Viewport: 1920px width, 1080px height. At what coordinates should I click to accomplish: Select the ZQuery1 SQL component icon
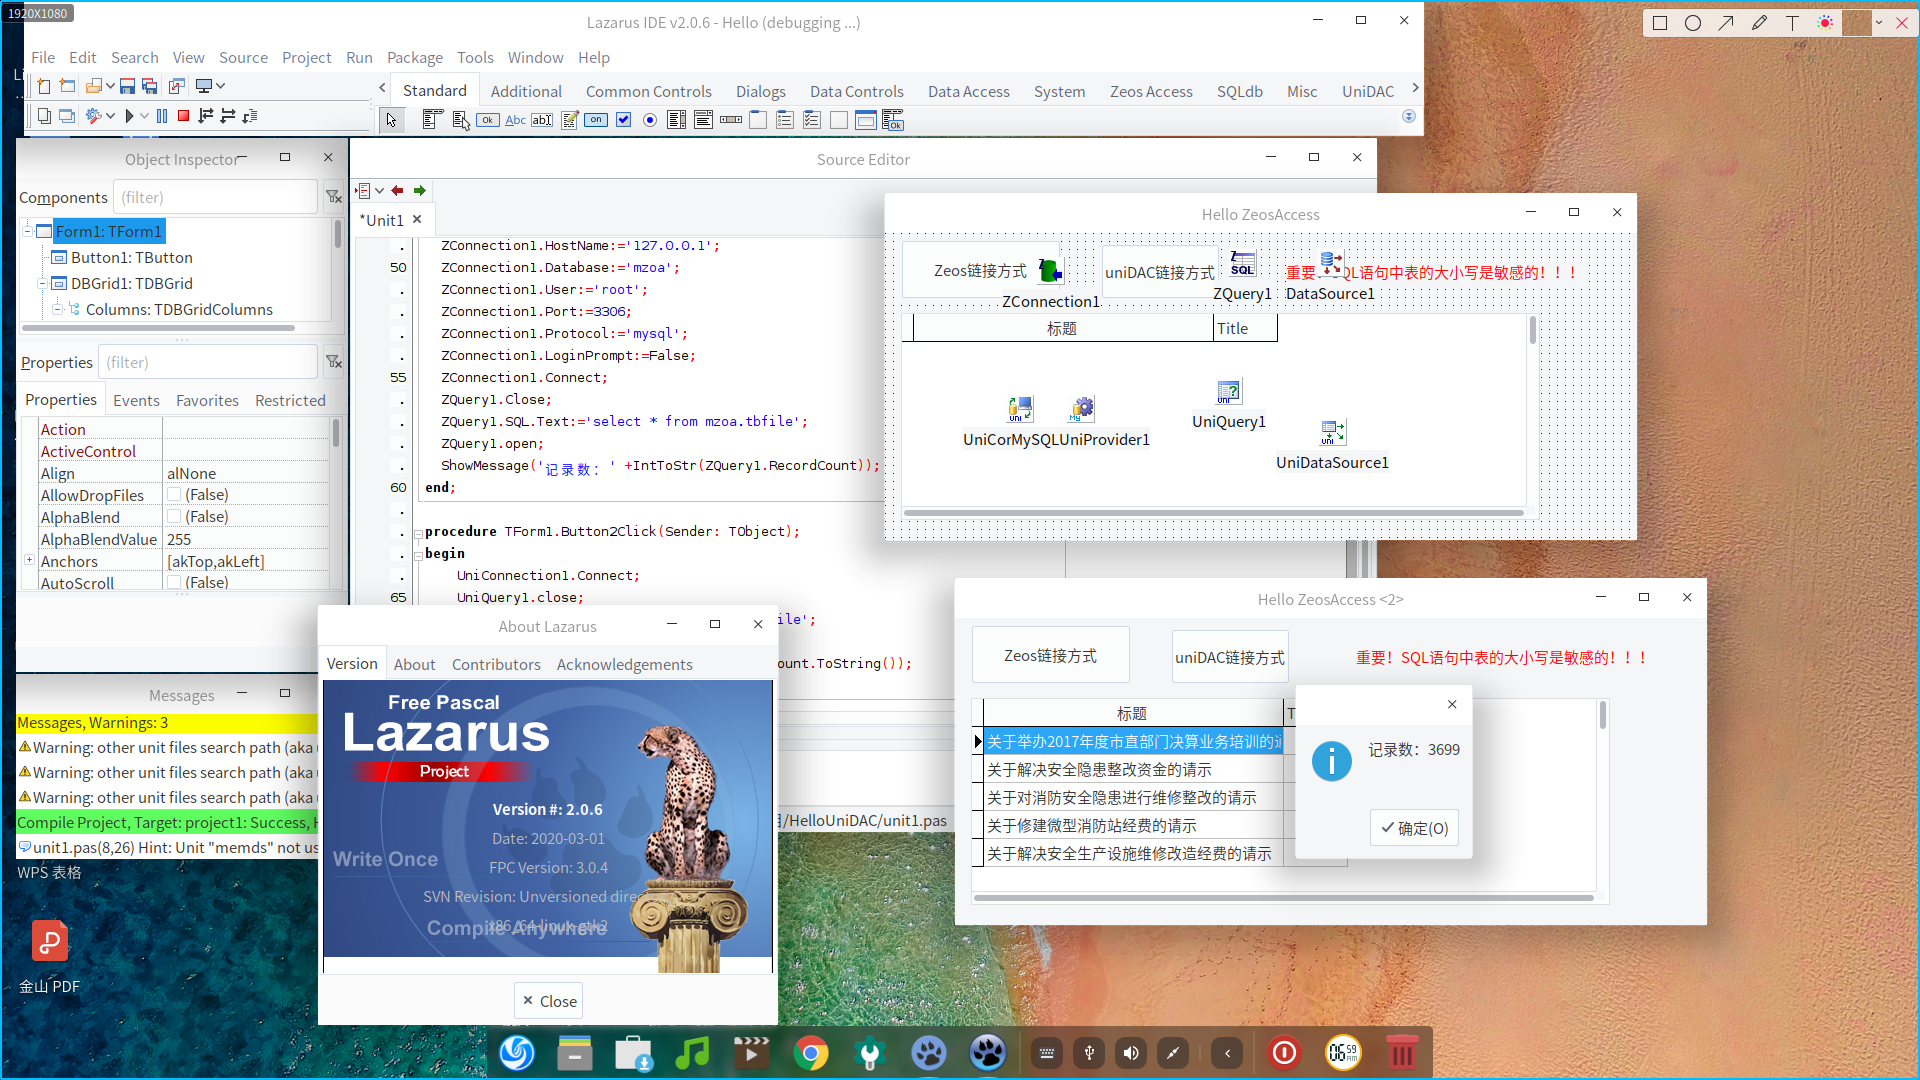tap(1242, 263)
